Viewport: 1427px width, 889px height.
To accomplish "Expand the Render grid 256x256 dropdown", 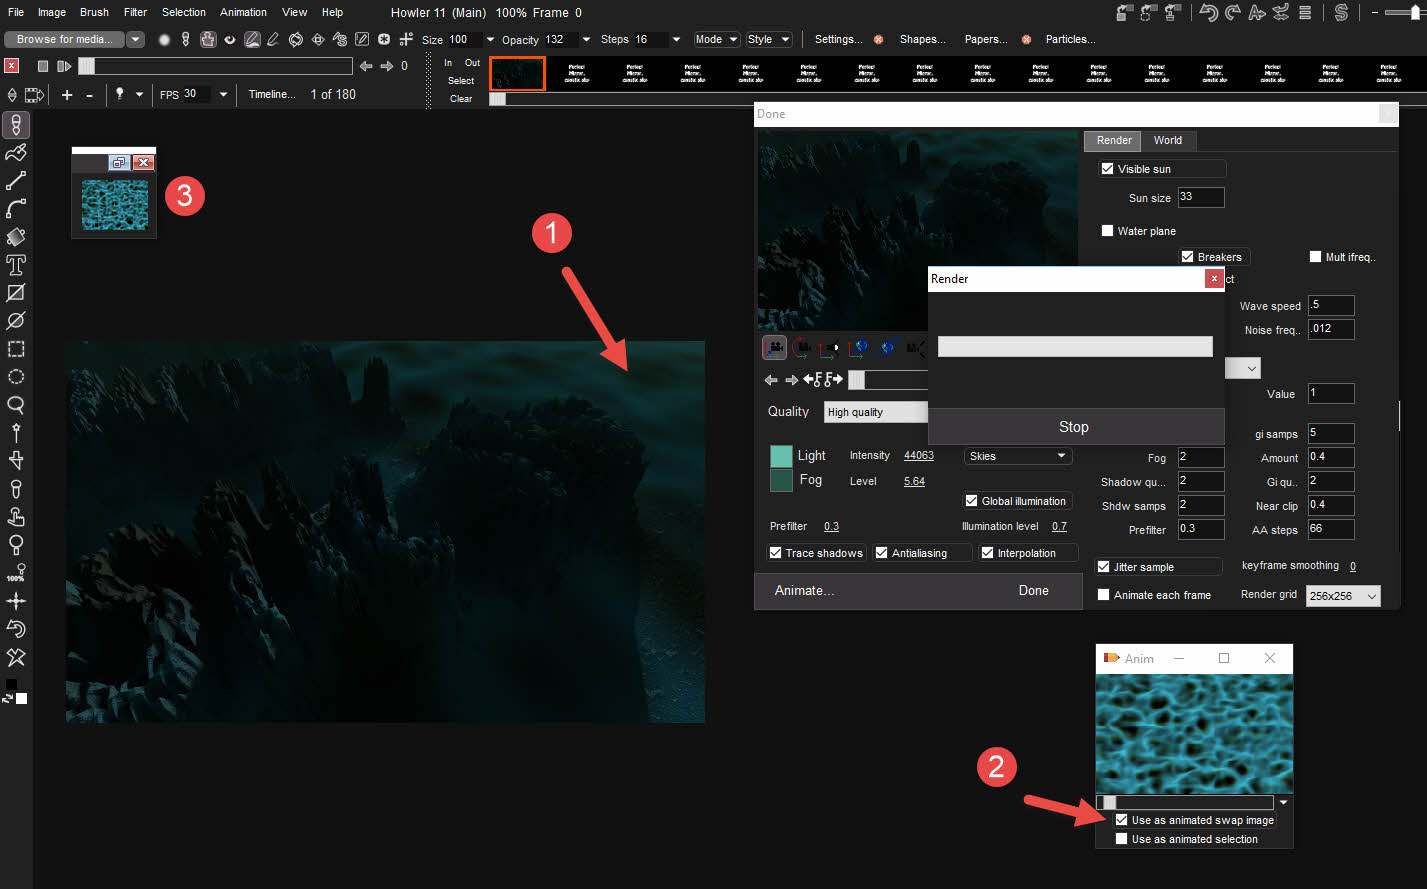I will click(x=1343, y=596).
